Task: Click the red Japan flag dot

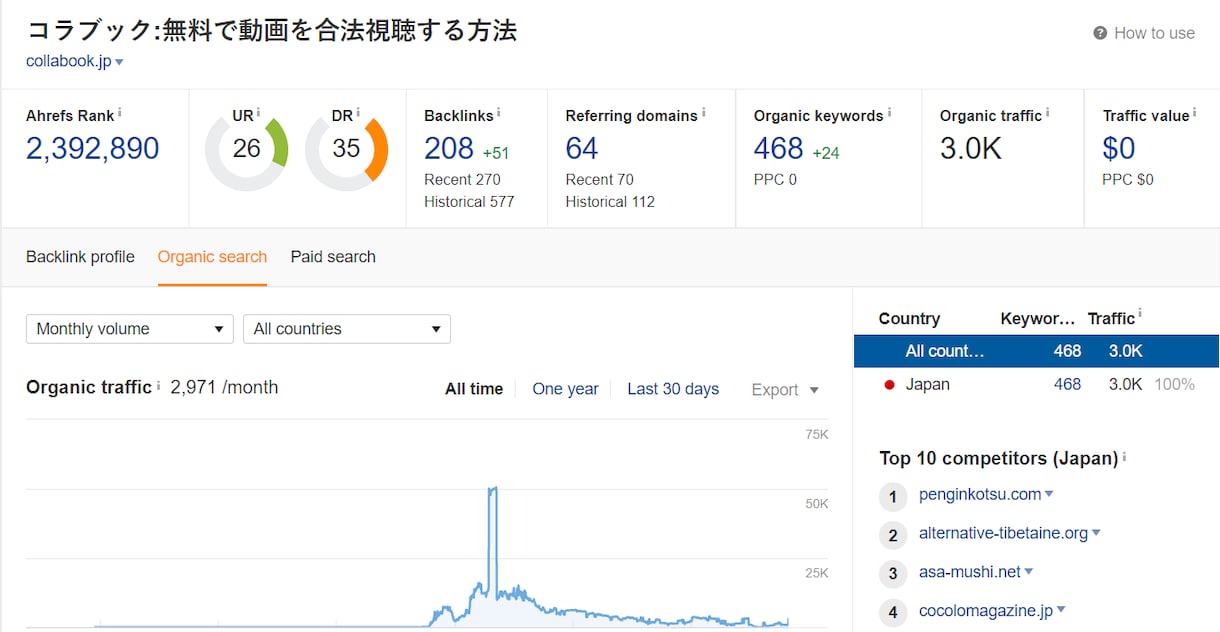Action: tap(889, 385)
